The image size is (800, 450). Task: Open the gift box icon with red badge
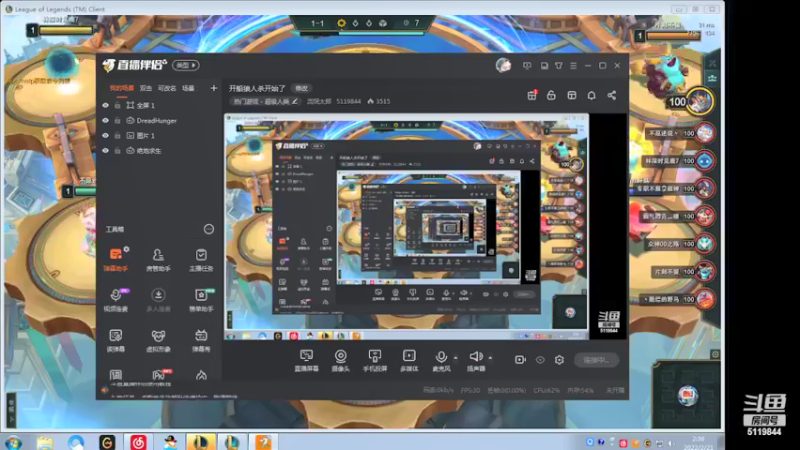tap(532, 95)
